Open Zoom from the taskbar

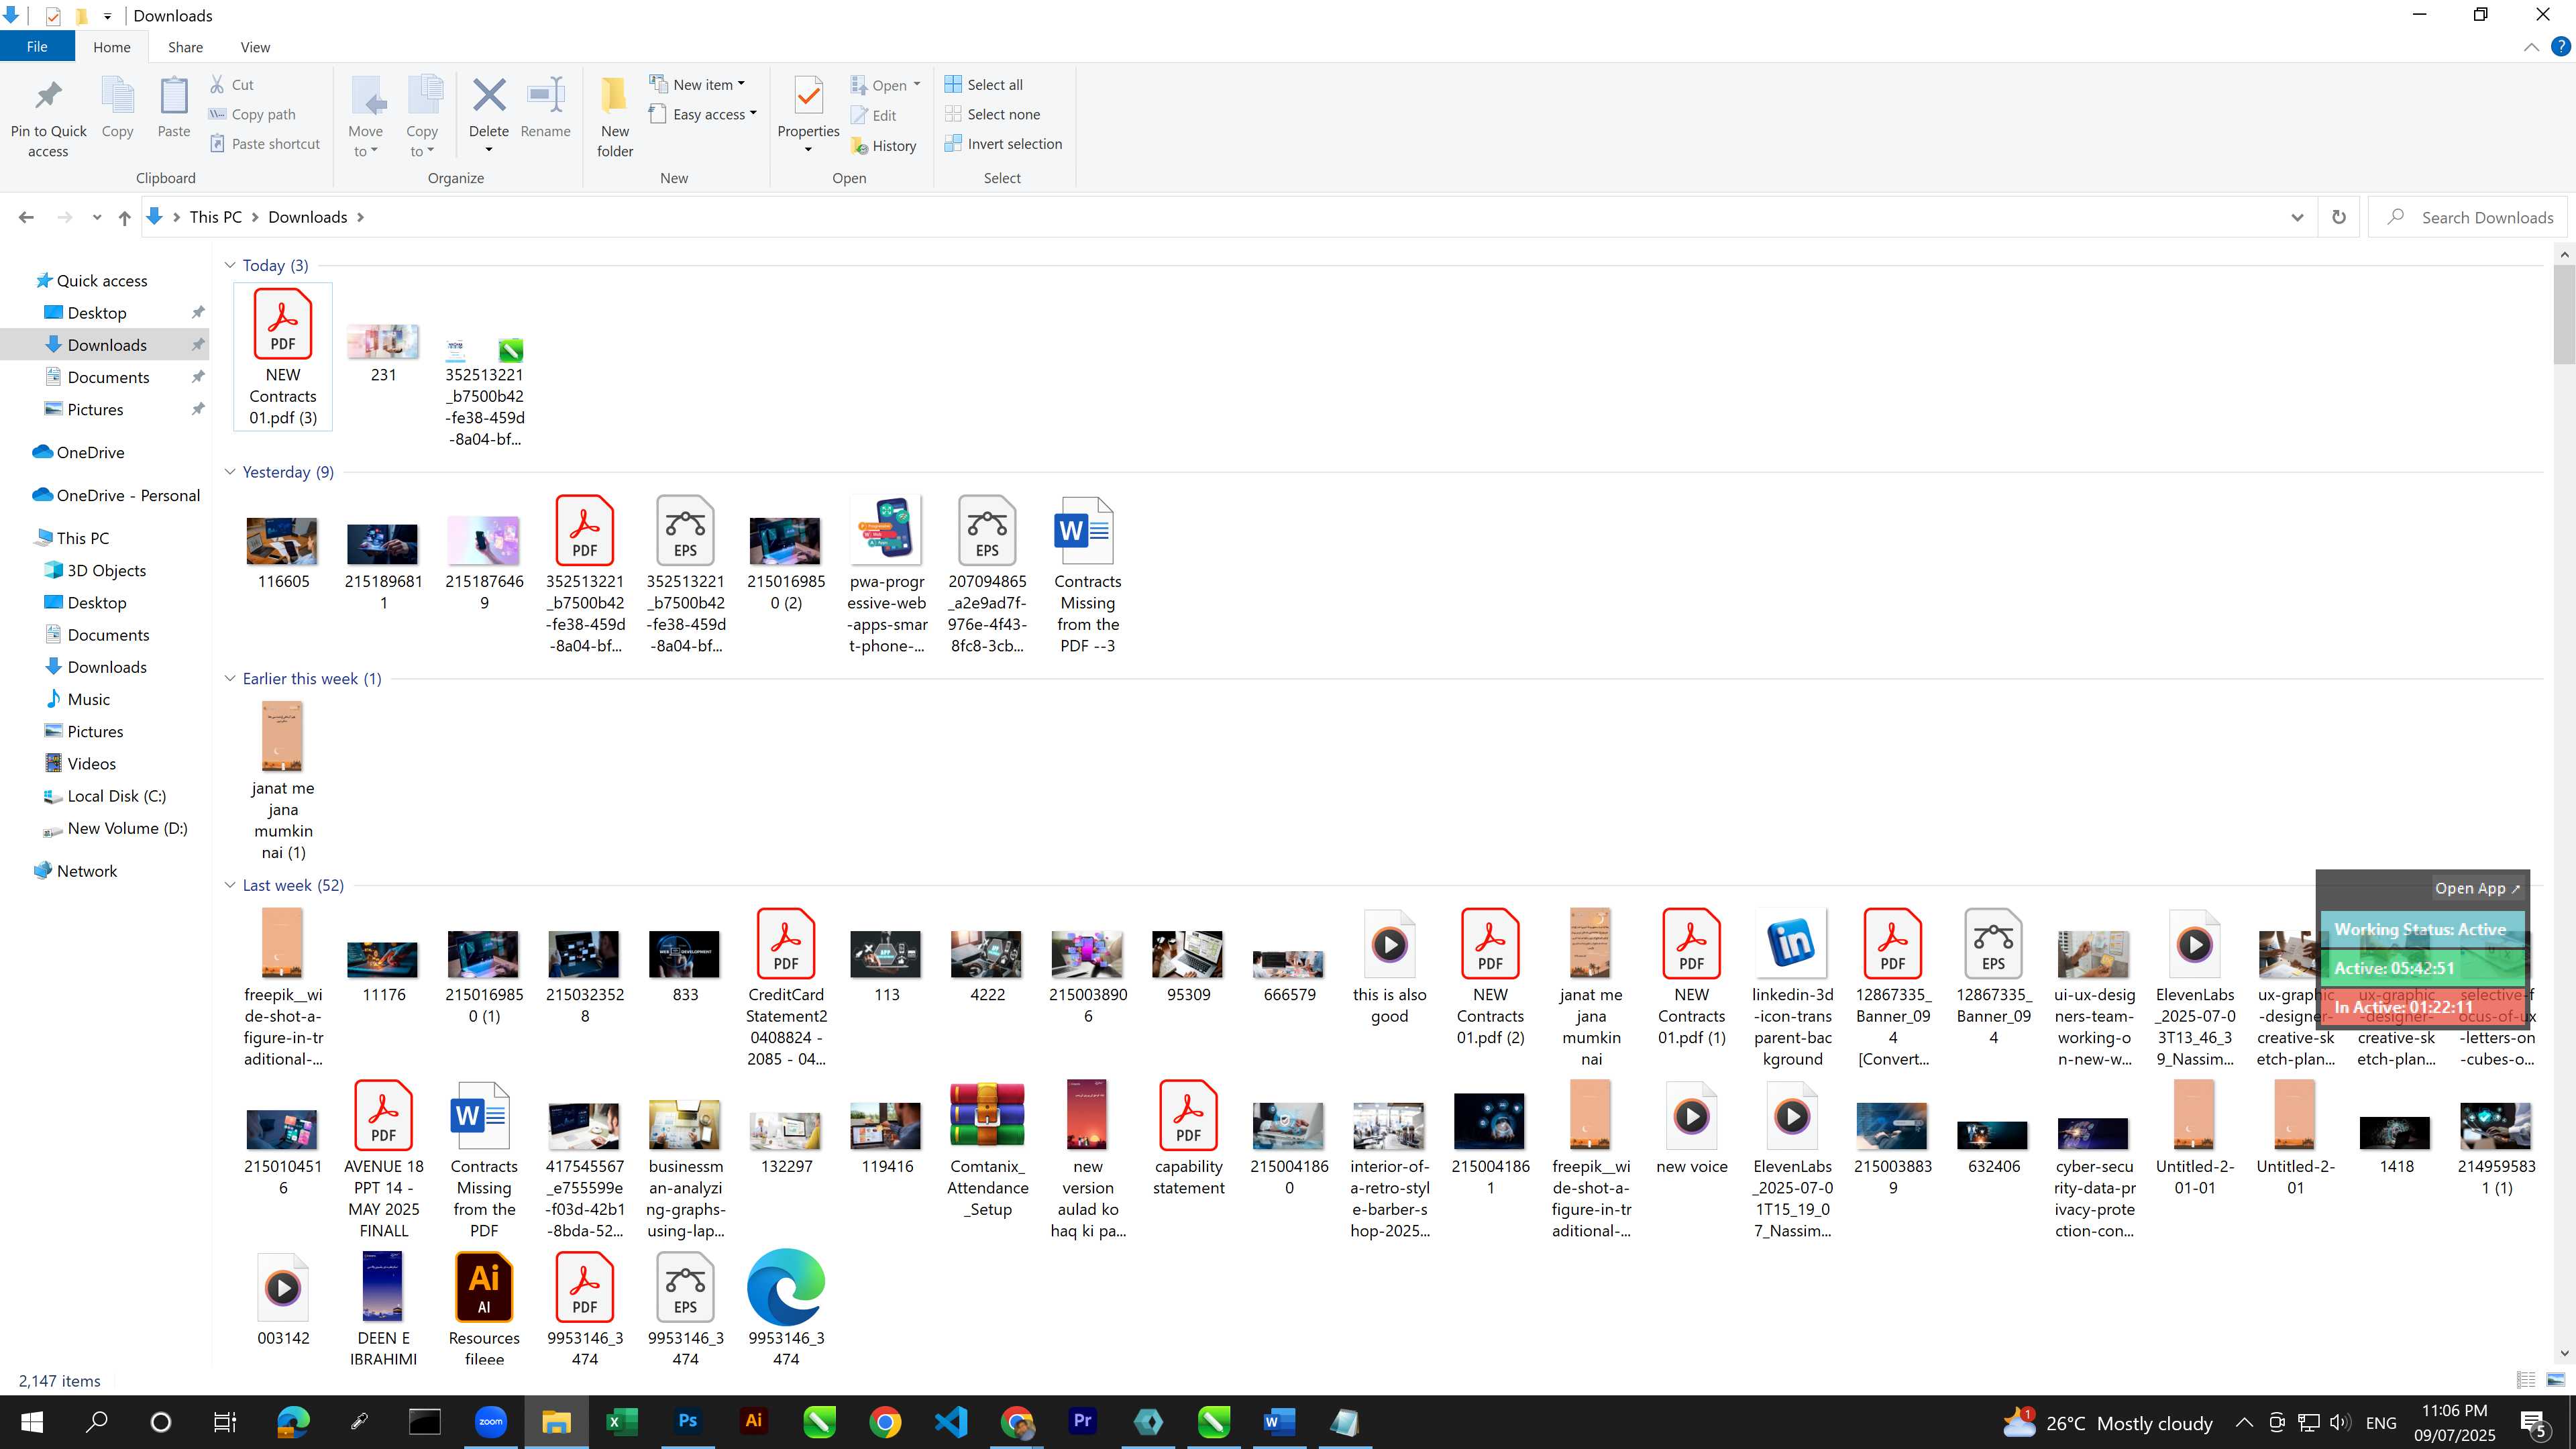click(x=490, y=1421)
